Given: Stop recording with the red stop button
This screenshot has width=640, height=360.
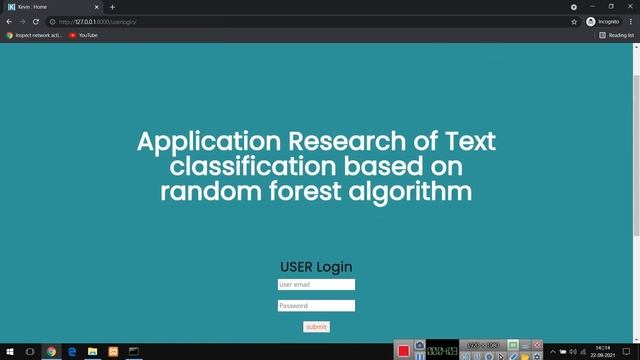Looking at the screenshot, I should 403,351.
